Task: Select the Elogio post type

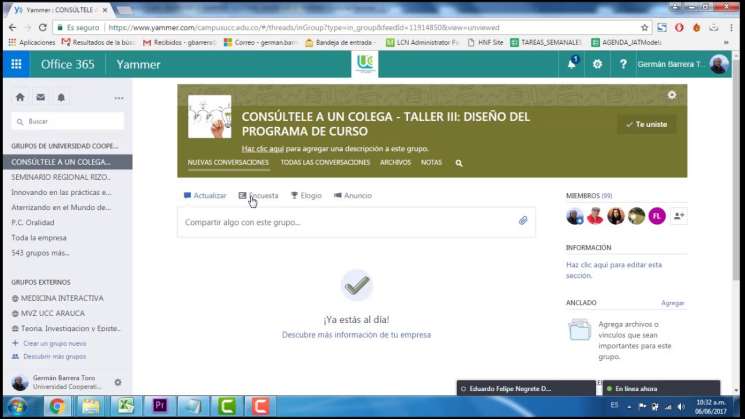Action: pos(306,196)
